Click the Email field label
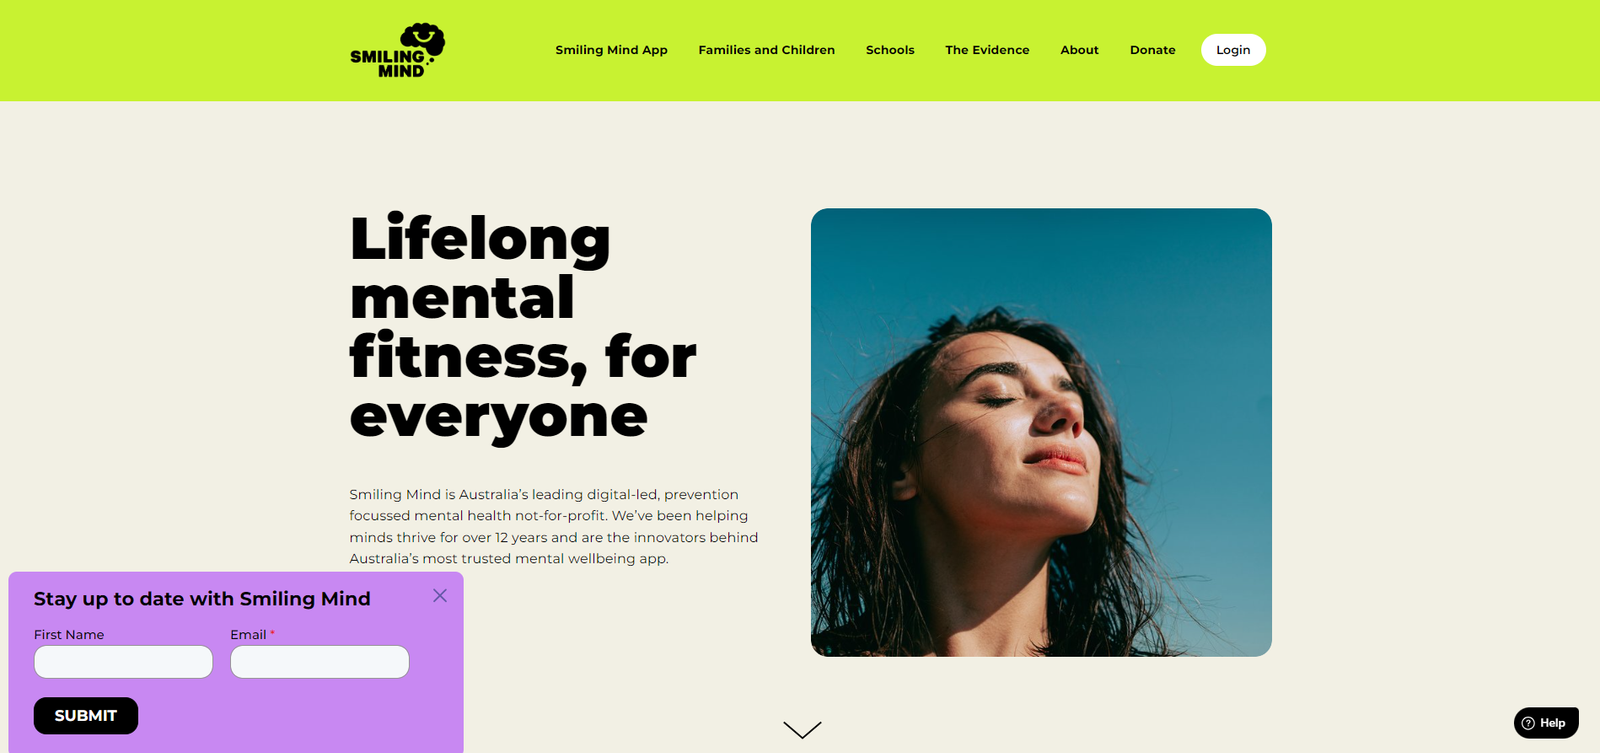1600x753 pixels. click(x=248, y=635)
